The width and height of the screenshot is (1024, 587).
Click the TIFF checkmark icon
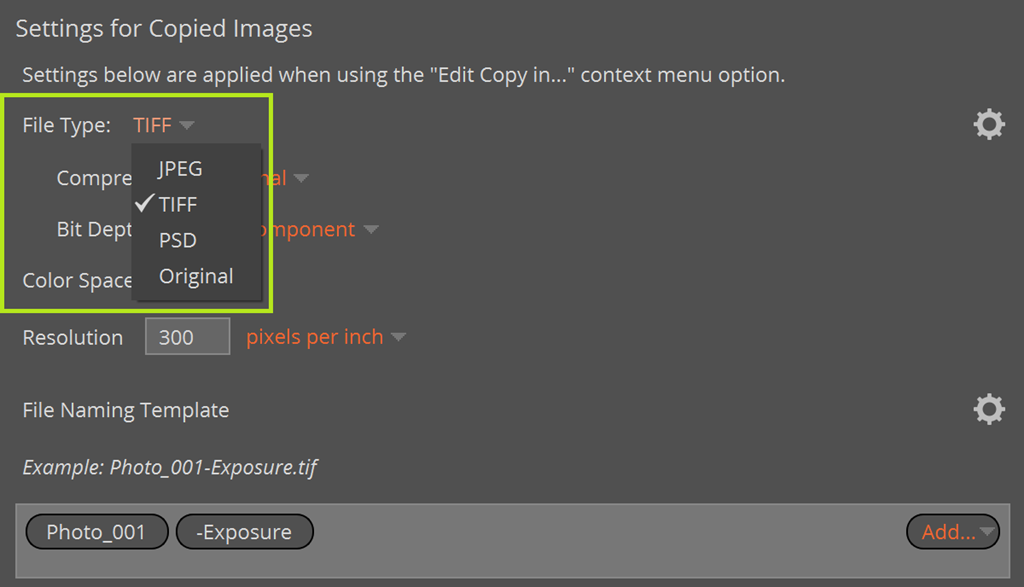(x=144, y=203)
